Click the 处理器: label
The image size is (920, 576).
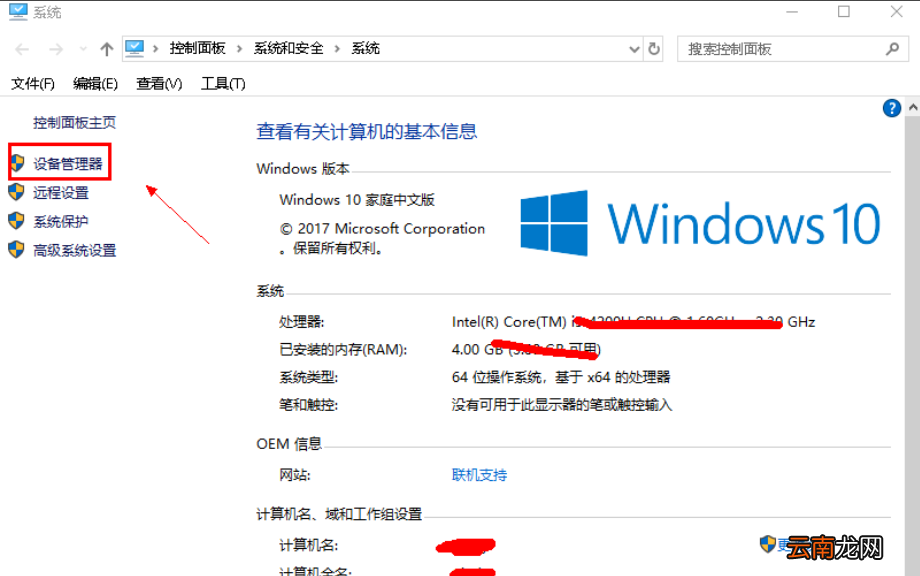coord(302,322)
